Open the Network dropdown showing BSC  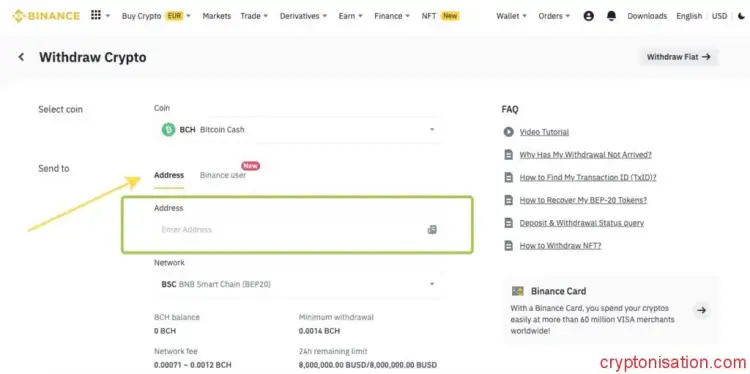(x=298, y=284)
